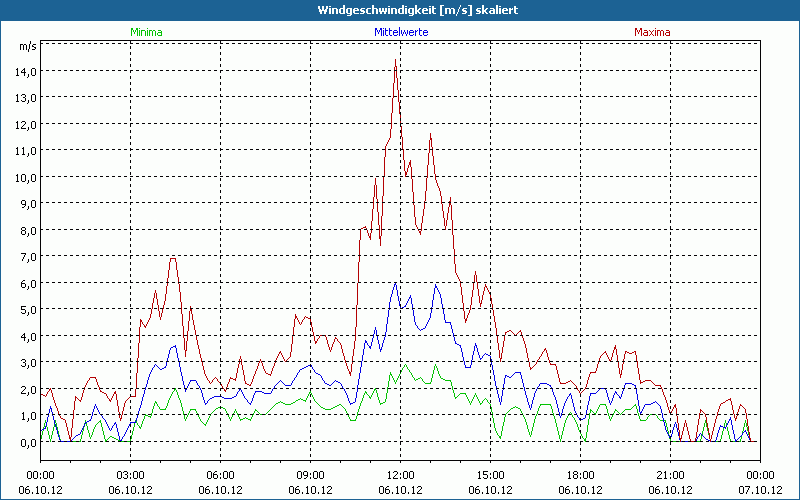The image size is (800, 500).
Task: Click the 'm/s' unit label
Action: [x=28, y=46]
